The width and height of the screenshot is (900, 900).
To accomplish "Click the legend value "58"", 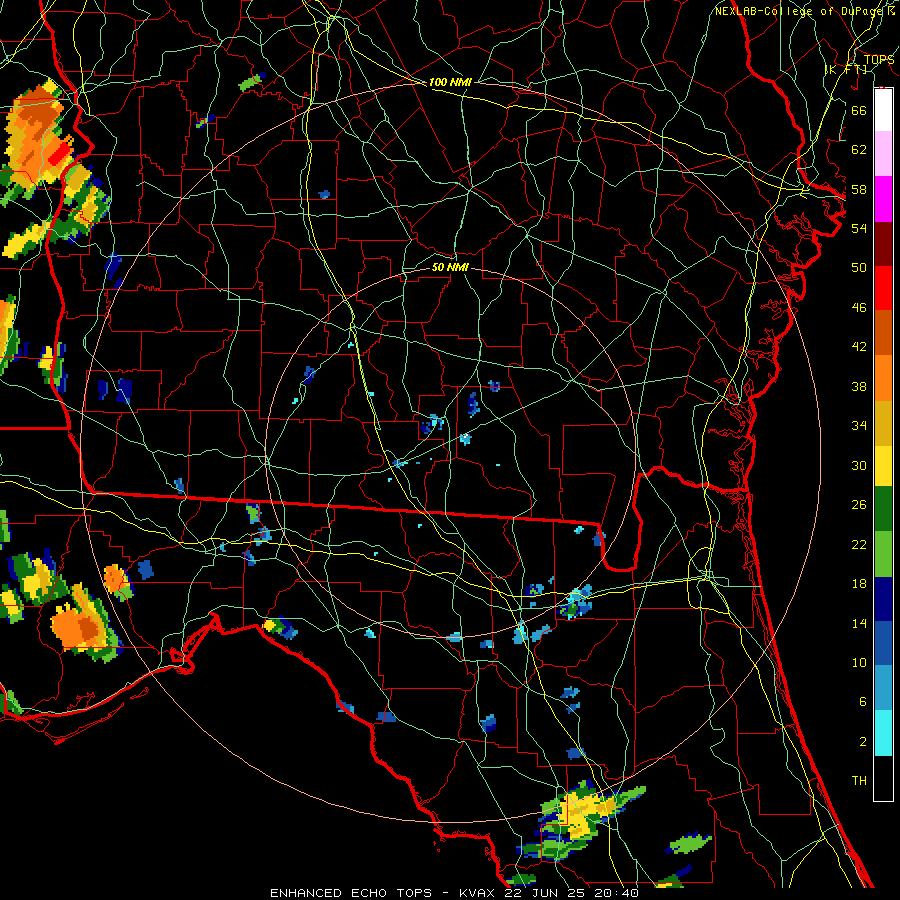I will (859, 189).
